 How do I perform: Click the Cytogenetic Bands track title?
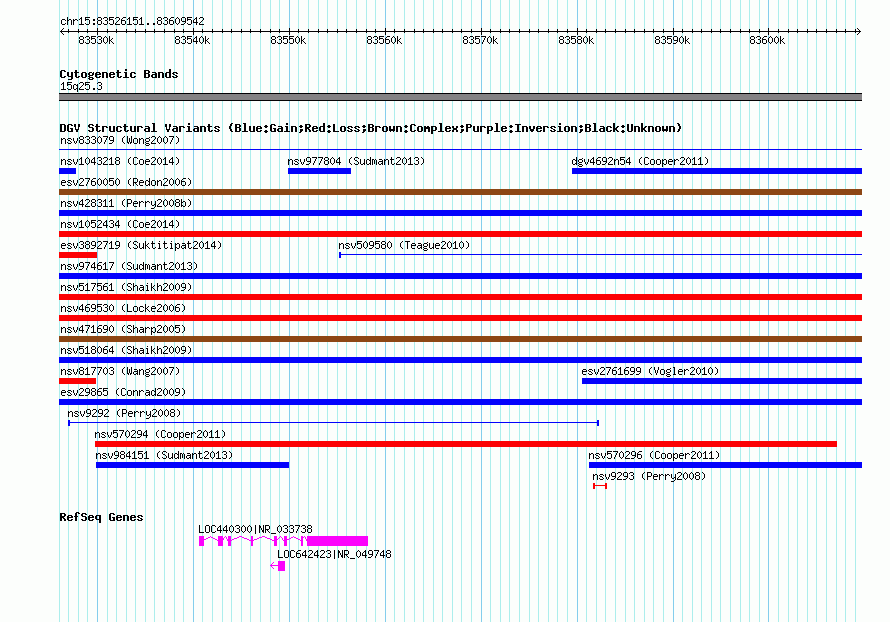[x=119, y=74]
